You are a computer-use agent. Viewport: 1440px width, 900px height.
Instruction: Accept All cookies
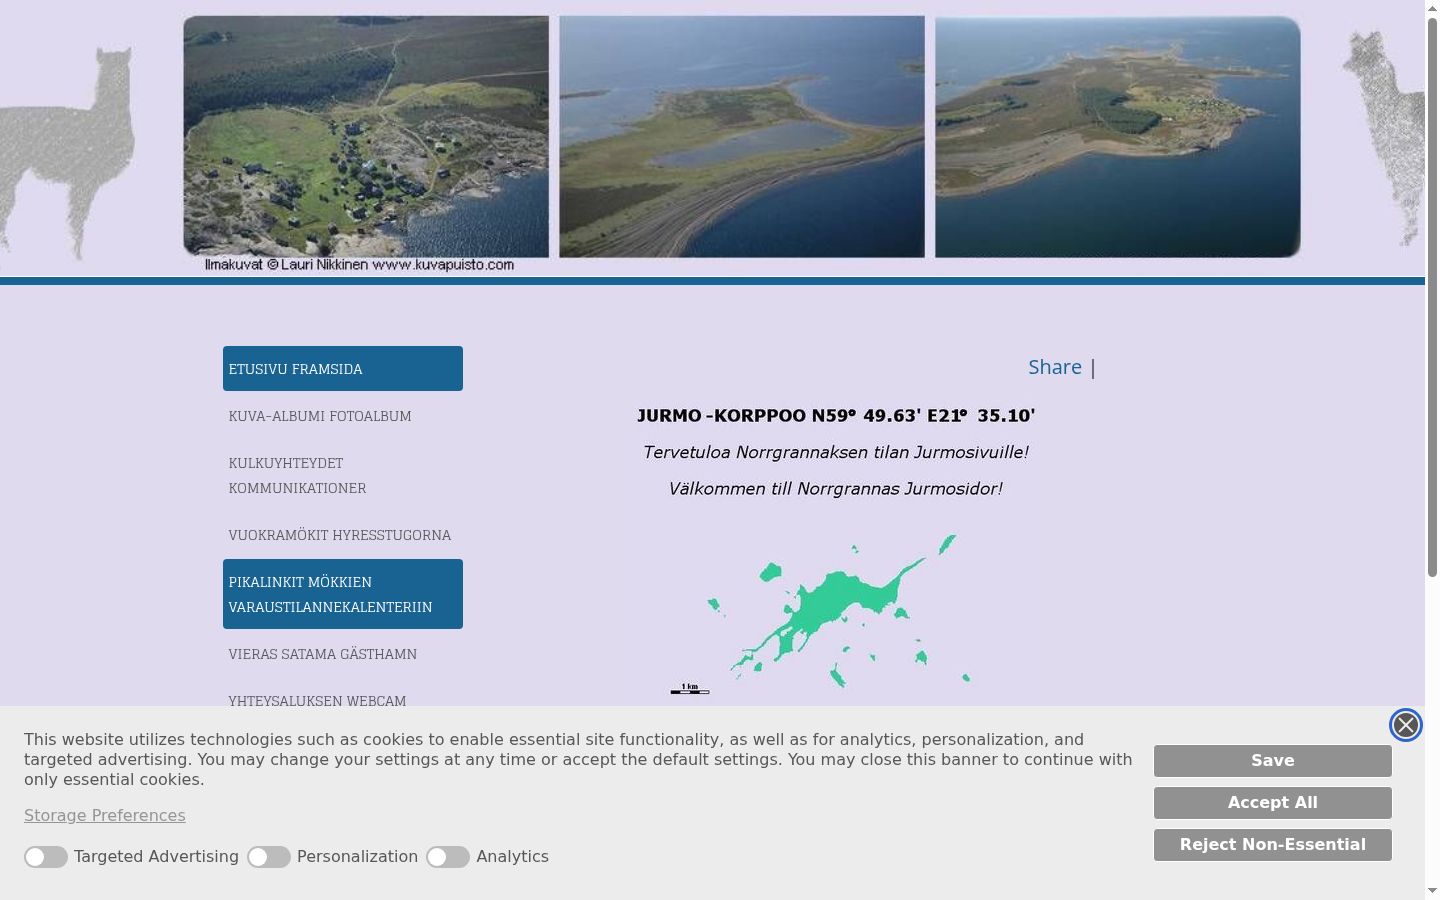tap(1273, 803)
